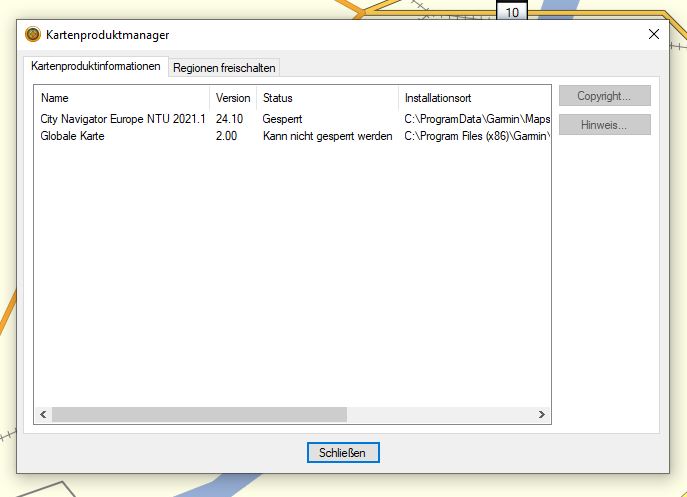
Task: Click the version number 24.10 cell
Action: pyautogui.click(x=229, y=120)
